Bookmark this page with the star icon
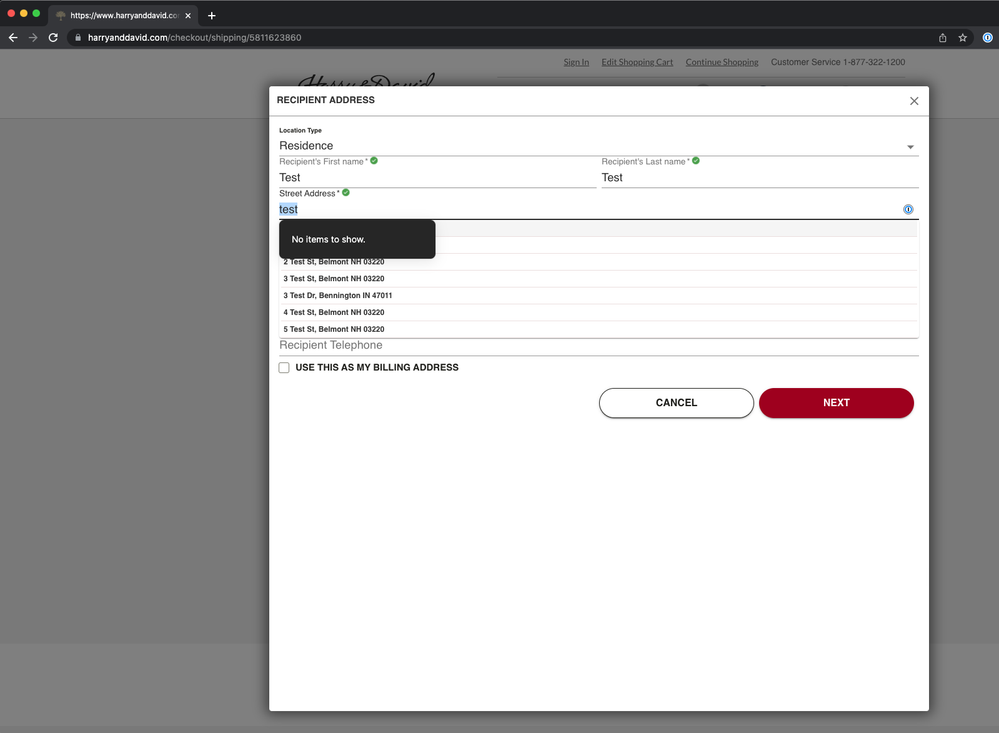Viewport: 999px width, 733px height. tap(962, 38)
